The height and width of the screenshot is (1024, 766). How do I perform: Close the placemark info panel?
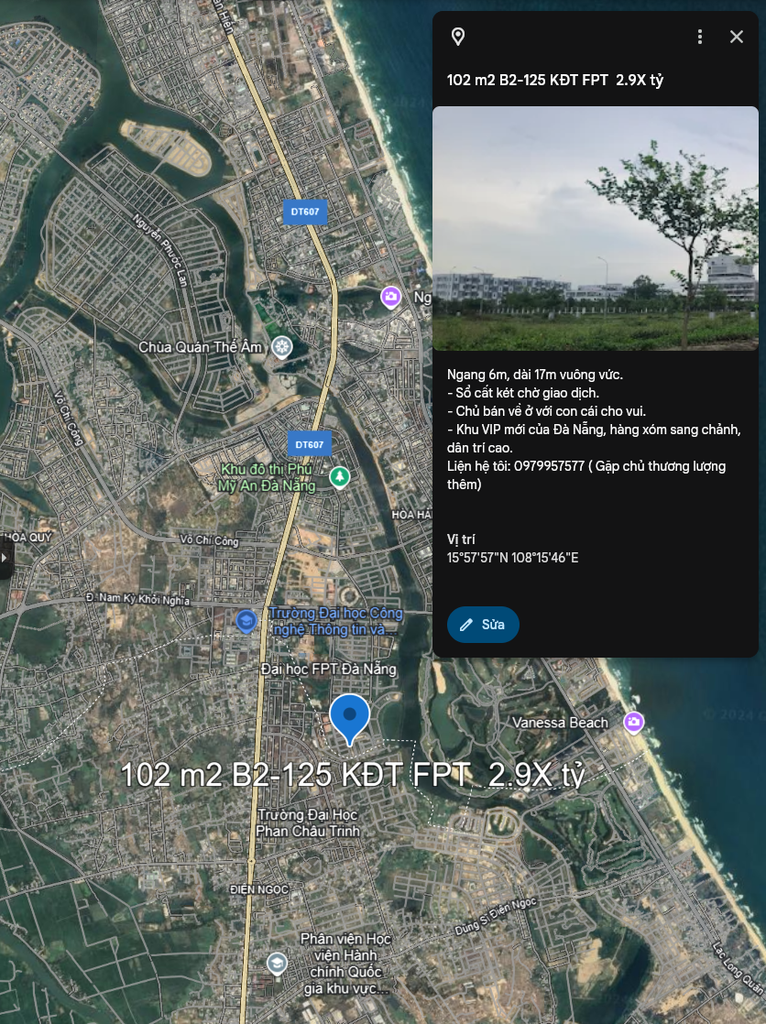736,37
